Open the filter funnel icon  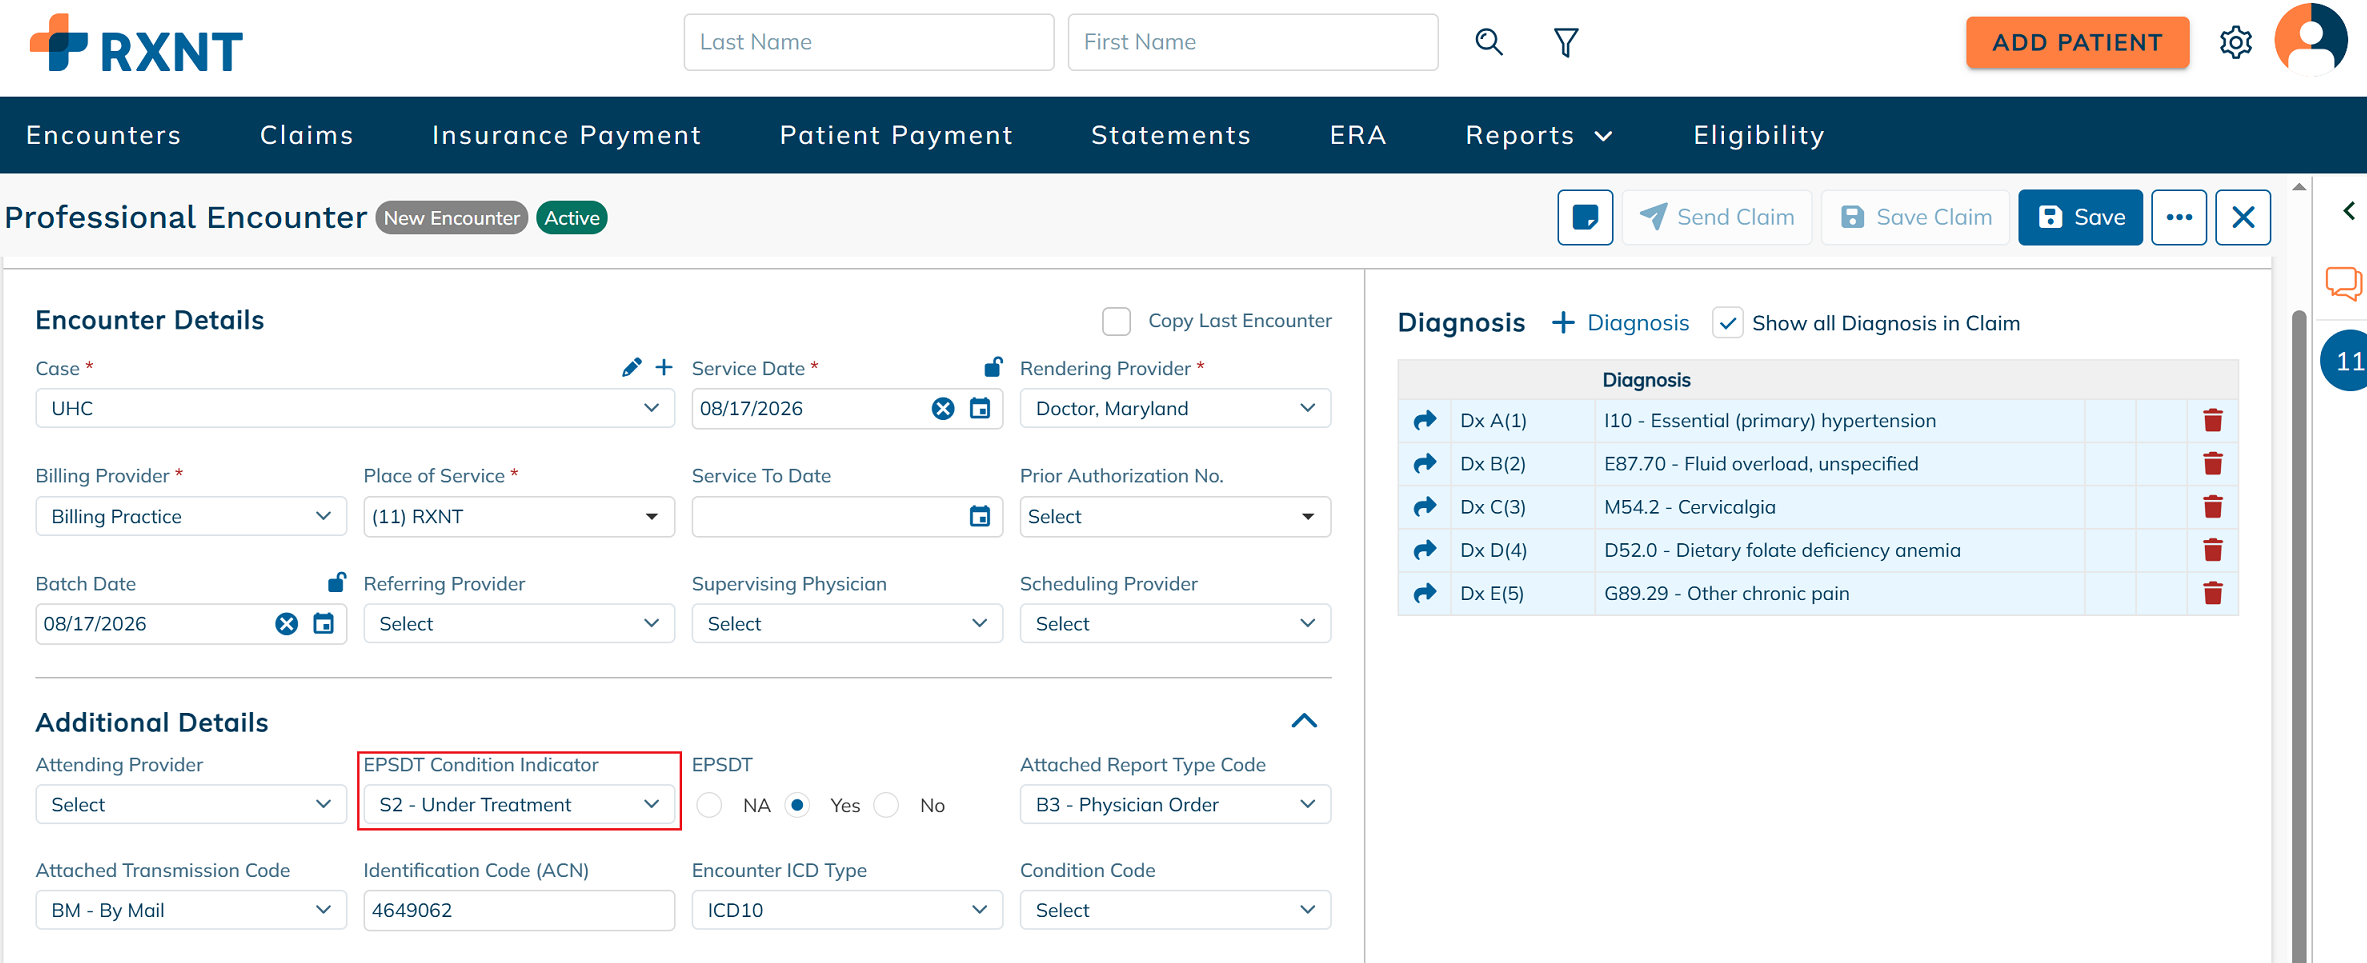click(x=1566, y=42)
